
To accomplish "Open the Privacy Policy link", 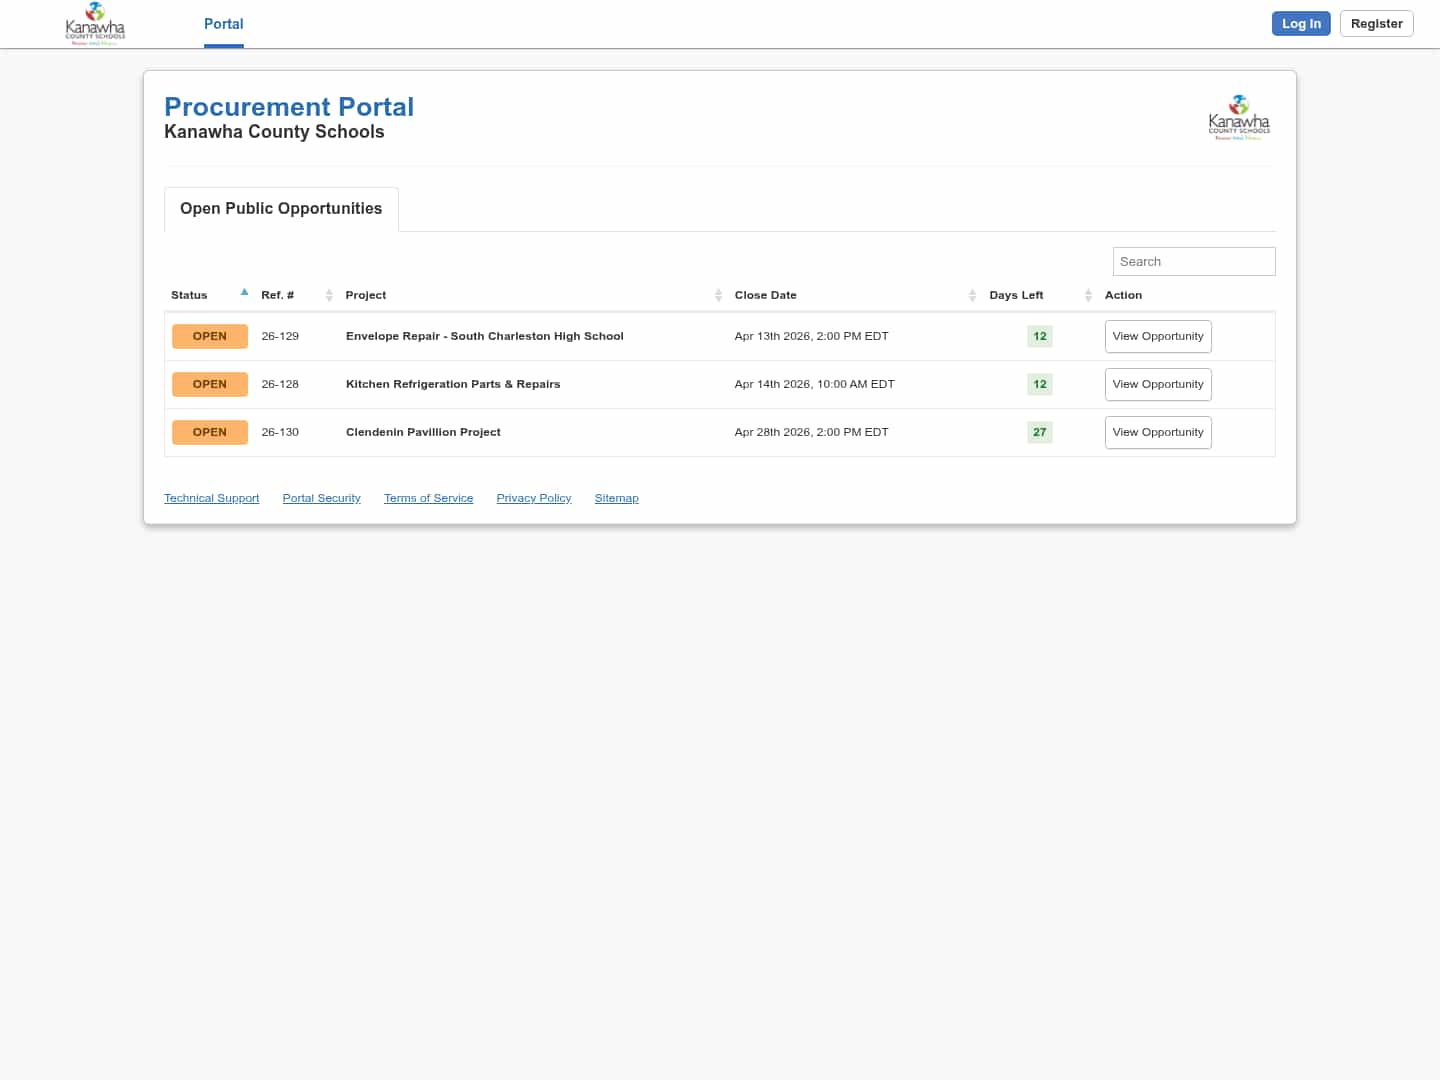I will [x=533, y=498].
